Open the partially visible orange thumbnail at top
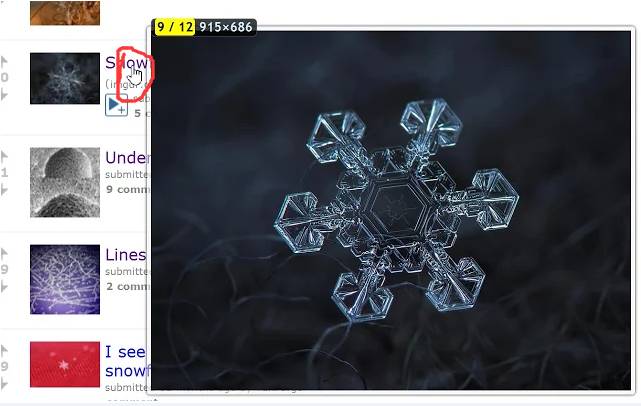 pos(65,13)
